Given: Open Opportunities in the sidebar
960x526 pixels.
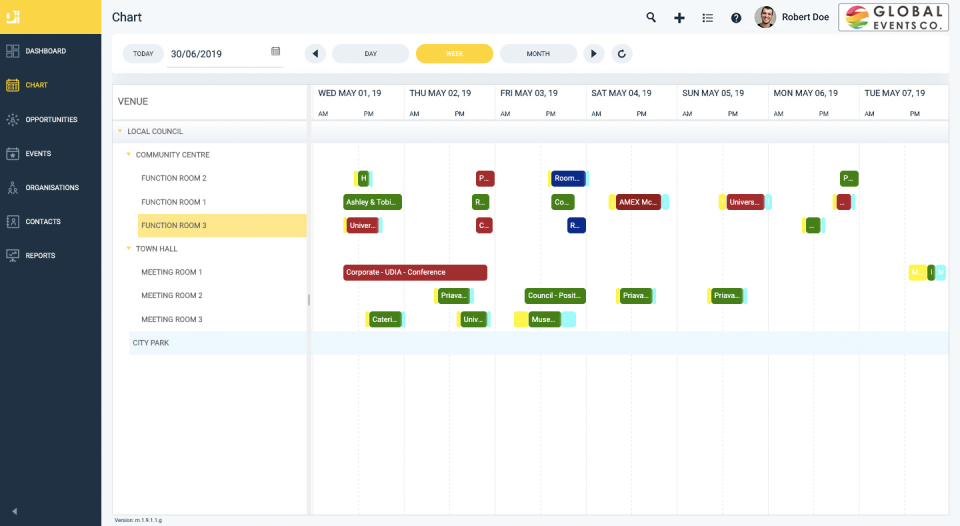Looking at the screenshot, I should [x=50, y=119].
